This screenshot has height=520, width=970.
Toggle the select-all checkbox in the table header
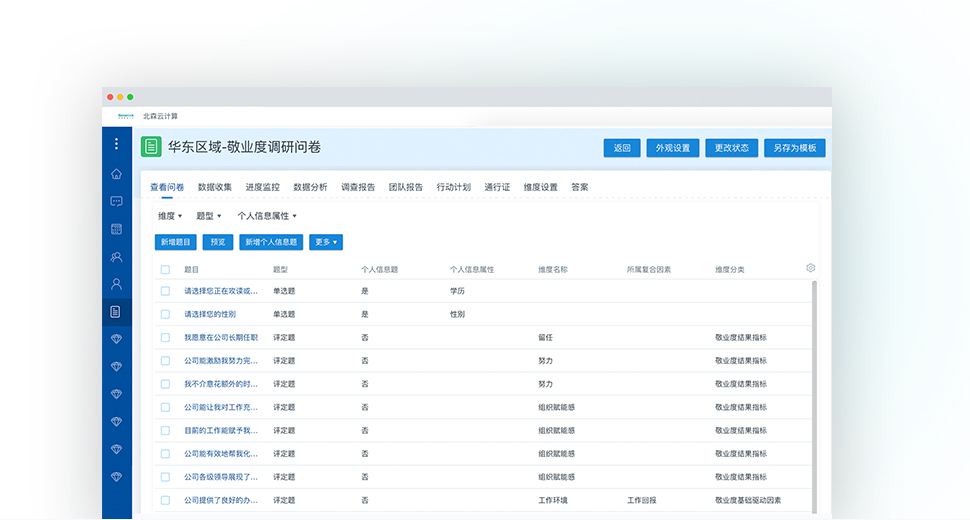pyautogui.click(x=165, y=270)
